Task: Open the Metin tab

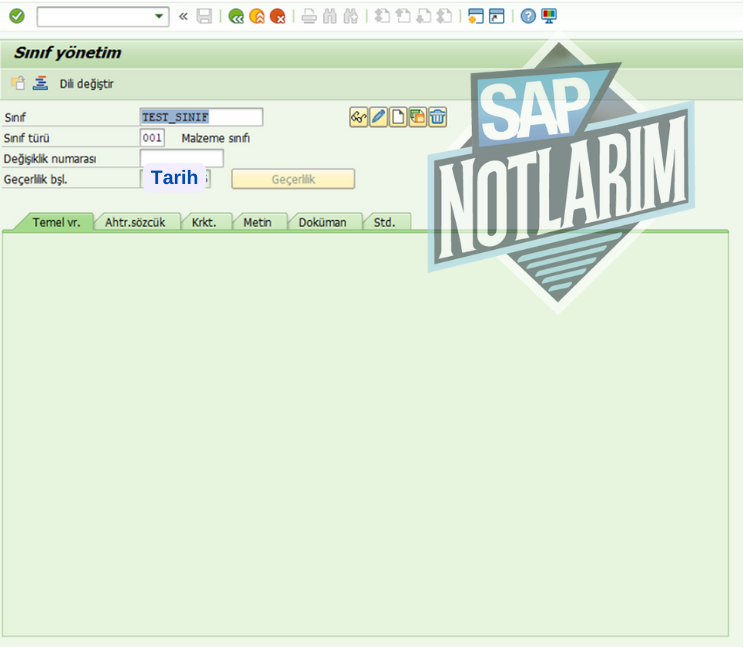Action: (x=257, y=222)
